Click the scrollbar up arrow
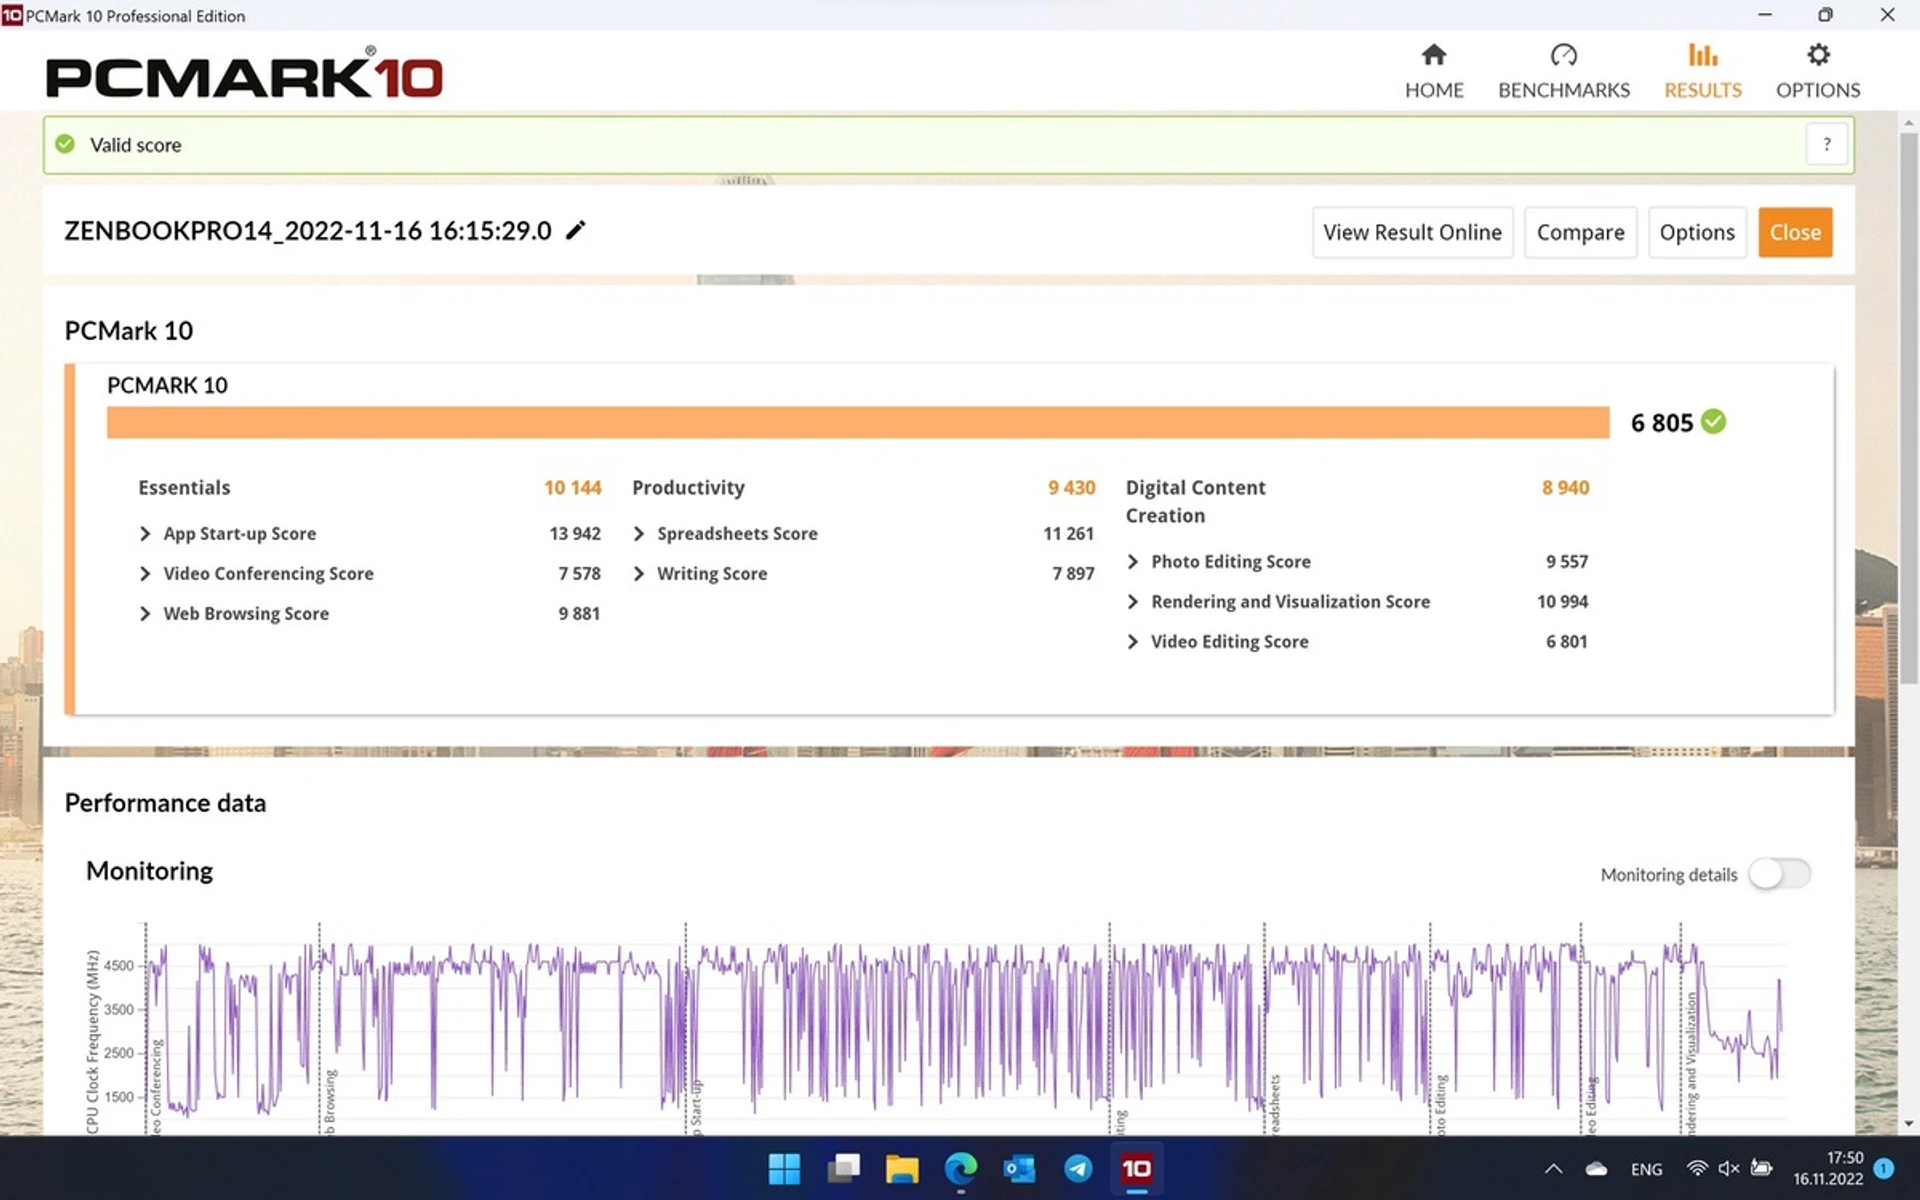Viewport: 1920px width, 1200px height. (x=1909, y=123)
